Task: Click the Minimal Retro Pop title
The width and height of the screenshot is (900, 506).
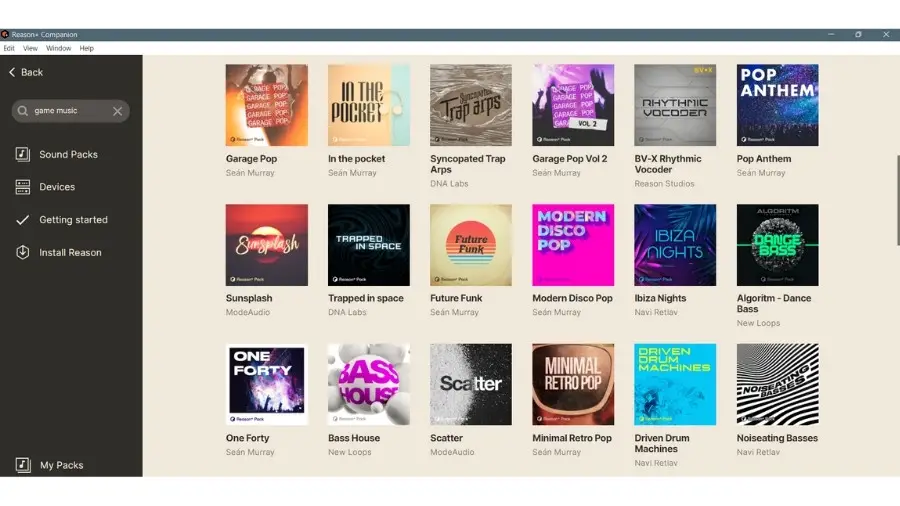Action: [x=572, y=438]
